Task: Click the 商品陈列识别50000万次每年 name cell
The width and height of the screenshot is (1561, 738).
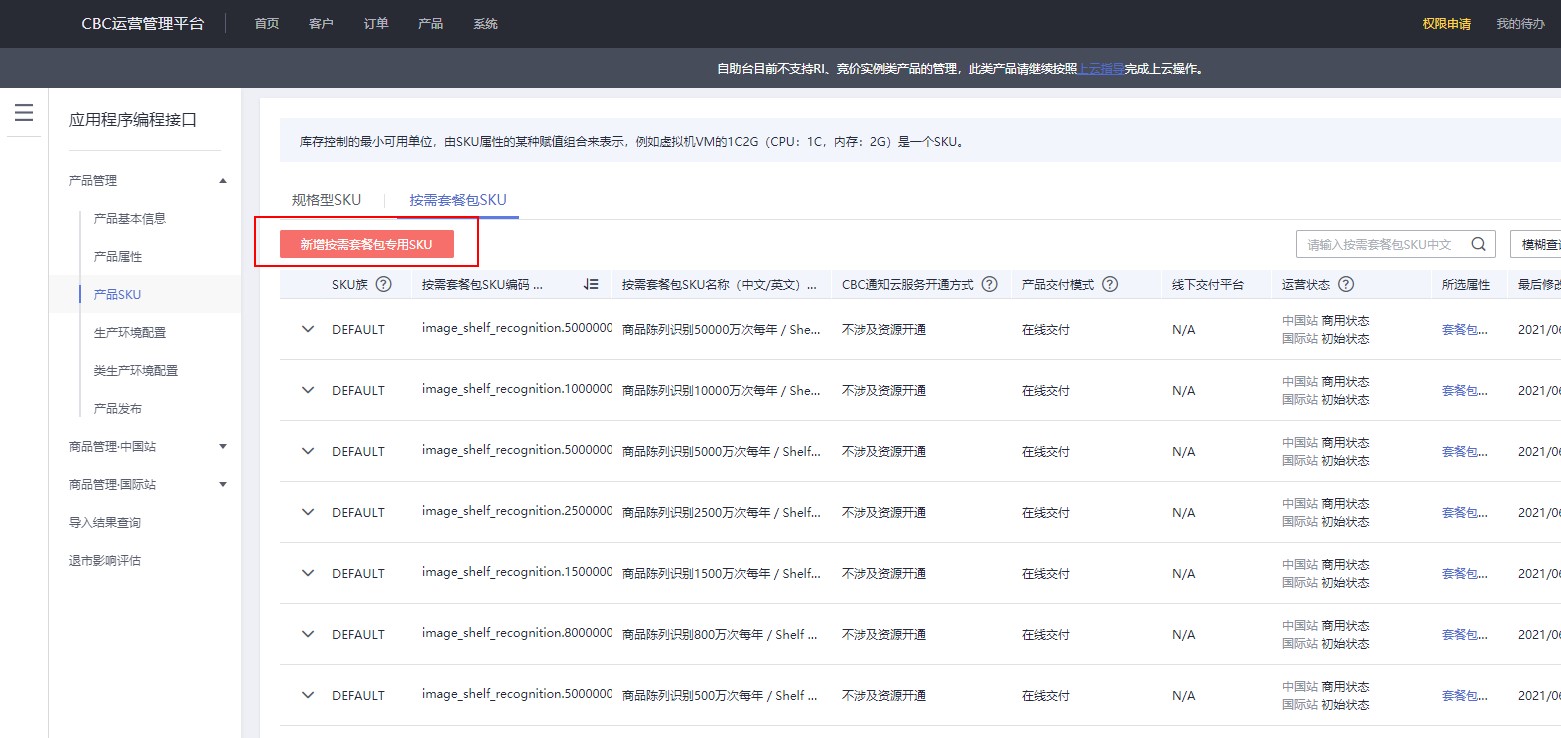Action: [721, 329]
